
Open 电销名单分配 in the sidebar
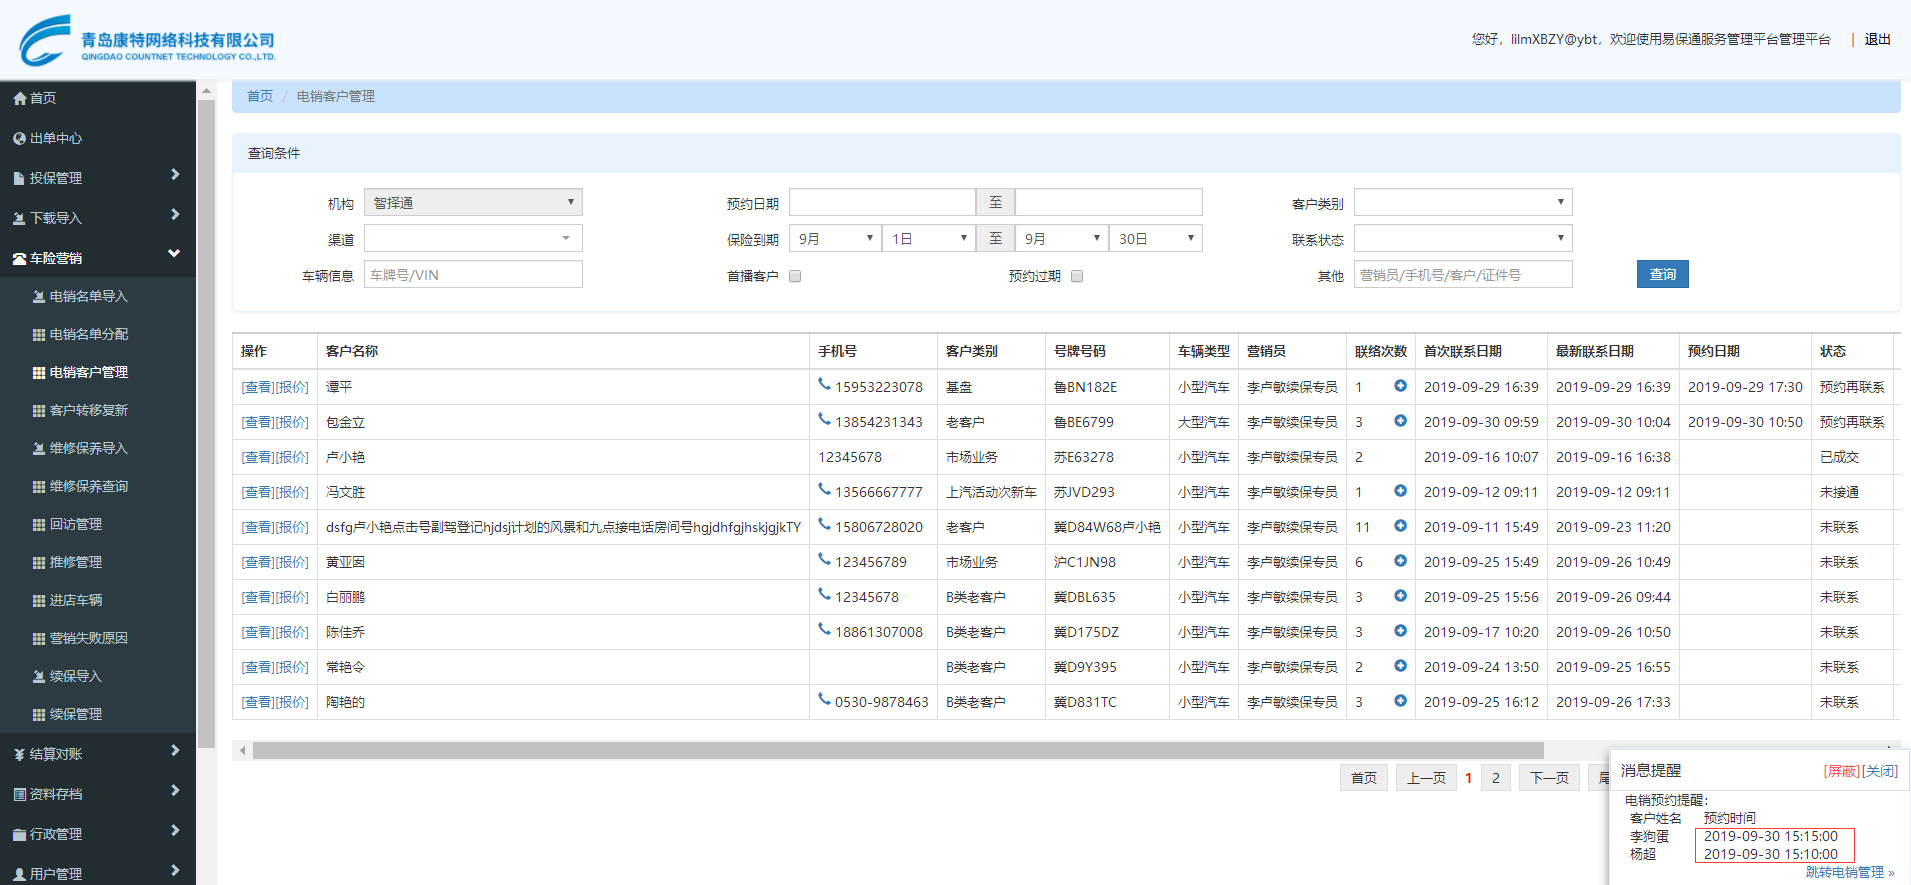(x=89, y=334)
